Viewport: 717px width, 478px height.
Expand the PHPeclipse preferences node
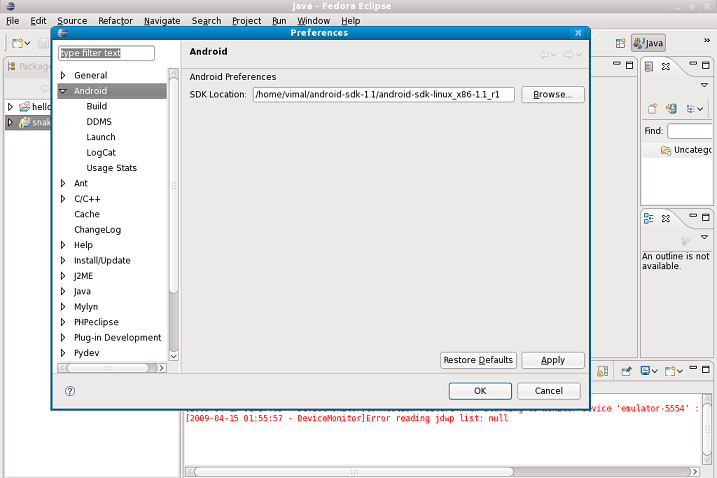[63, 322]
